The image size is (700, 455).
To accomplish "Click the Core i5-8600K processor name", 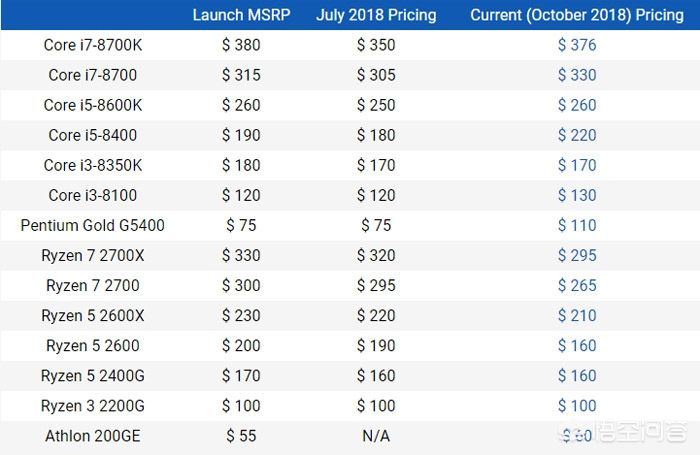I will pyautogui.click(x=93, y=105).
